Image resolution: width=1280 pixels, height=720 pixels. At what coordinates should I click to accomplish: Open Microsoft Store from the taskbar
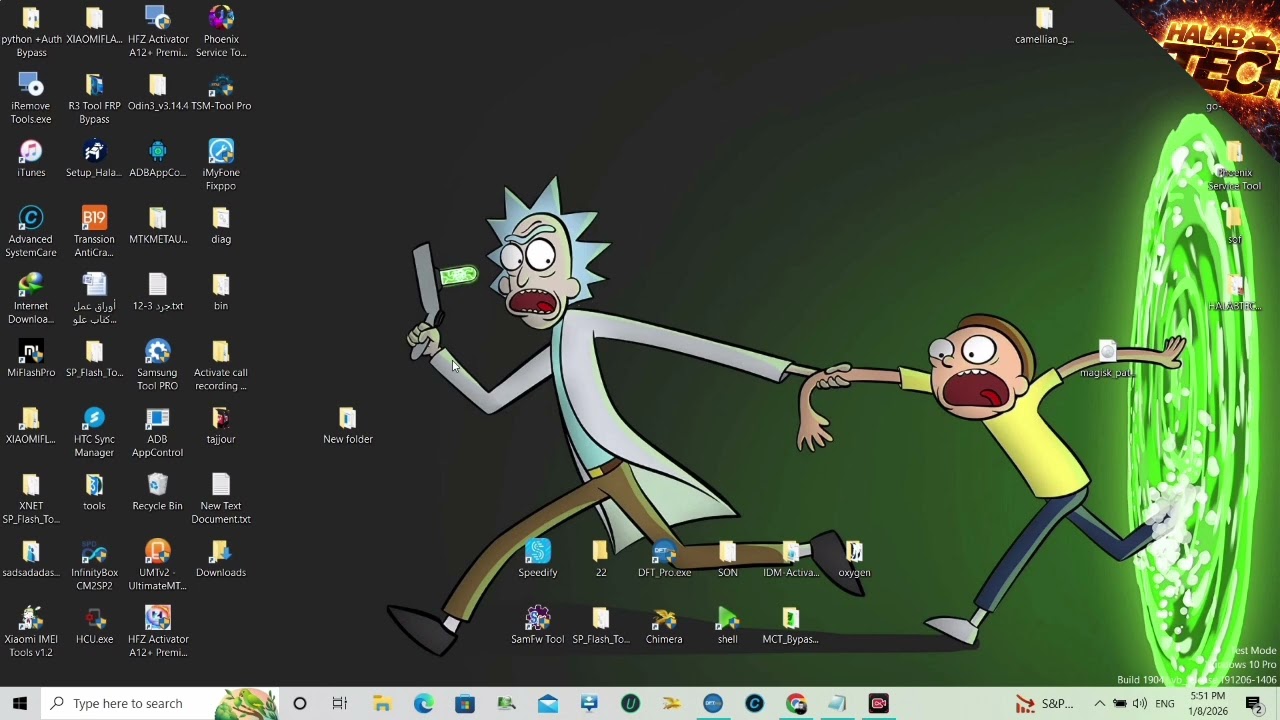tap(465, 703)
